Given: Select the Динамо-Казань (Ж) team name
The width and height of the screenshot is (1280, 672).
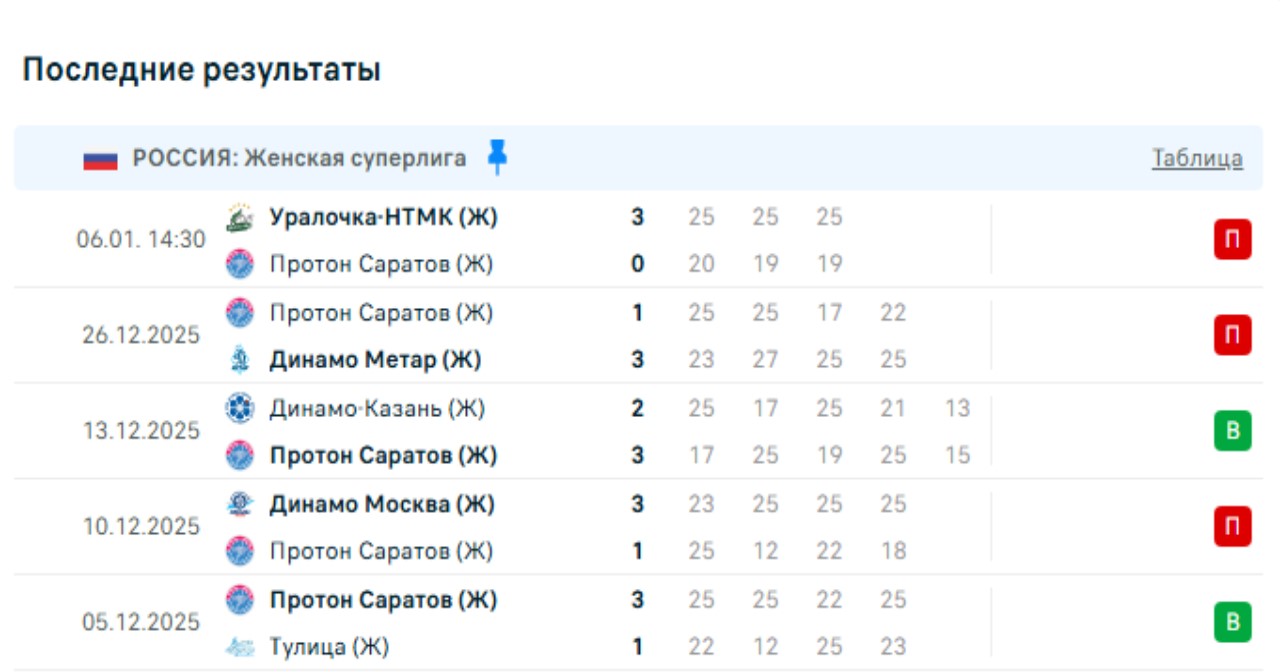Looking at the screenshot, I should 377,408.
